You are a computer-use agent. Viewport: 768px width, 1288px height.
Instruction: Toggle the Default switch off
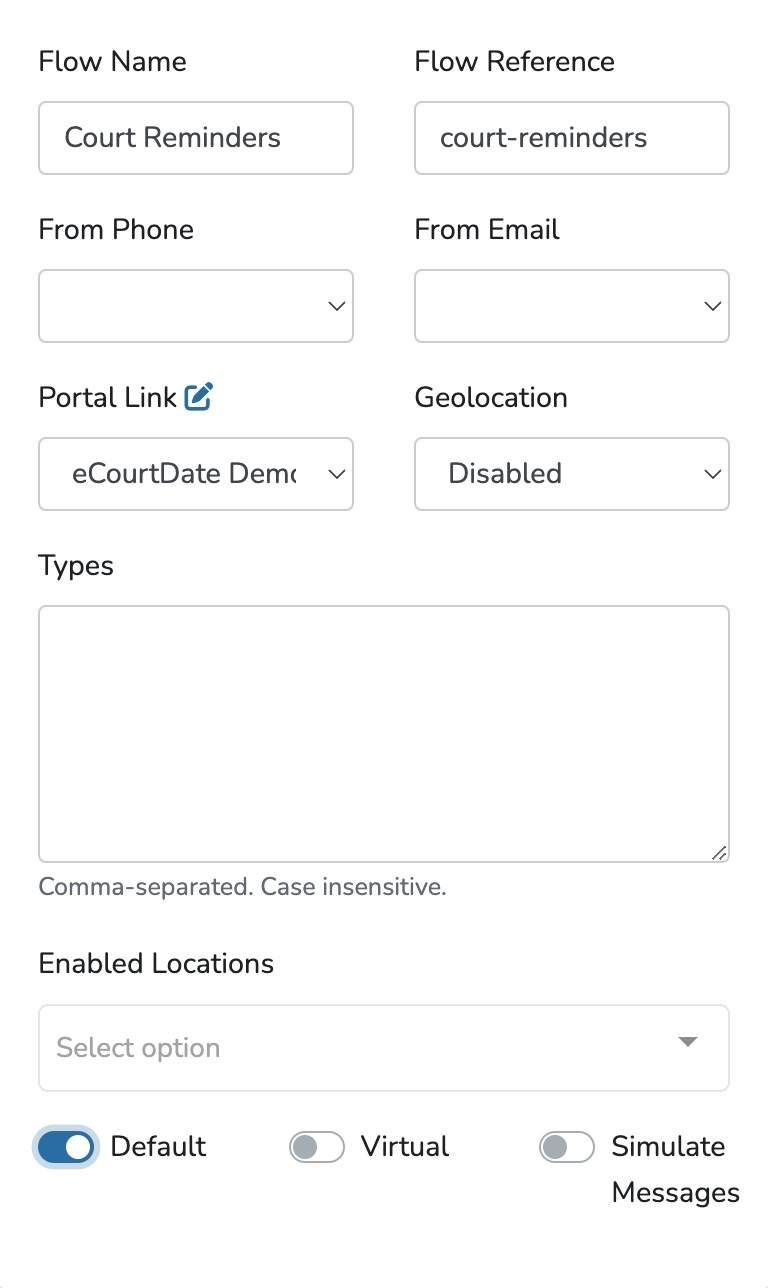tap(67, 1147)
